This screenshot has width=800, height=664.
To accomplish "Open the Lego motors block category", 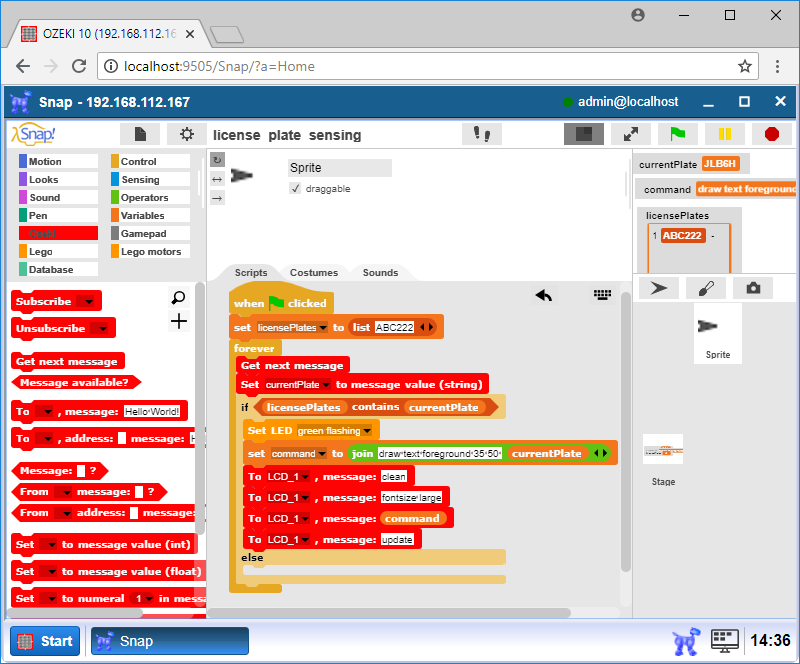I will coord(151,251).
